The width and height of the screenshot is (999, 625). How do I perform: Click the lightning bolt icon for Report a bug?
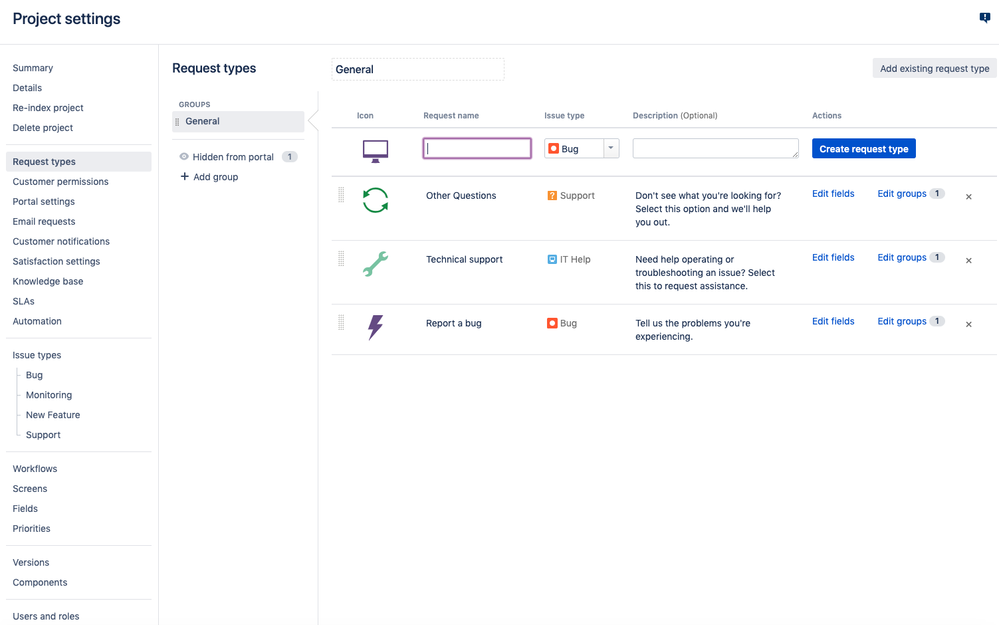click(x=375, y=327)
